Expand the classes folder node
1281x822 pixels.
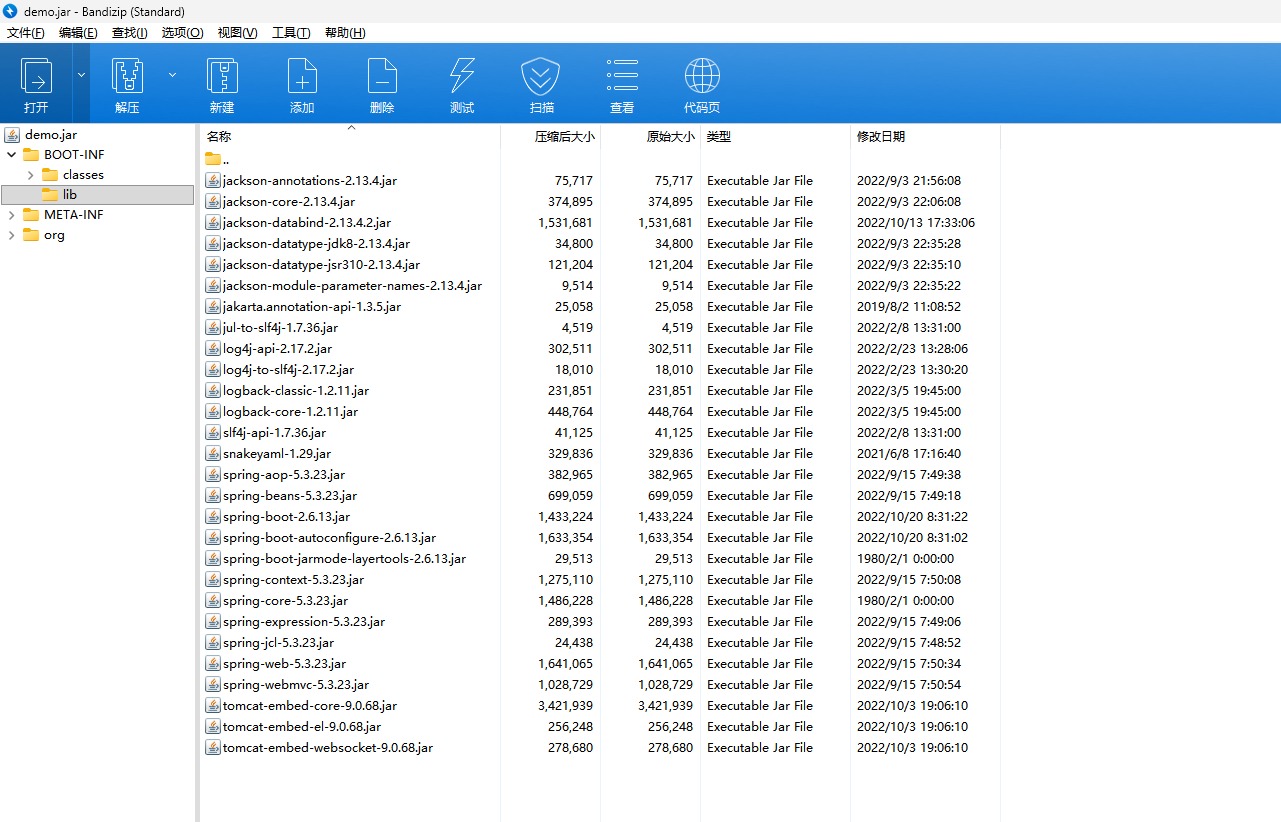(x=31, y=175)
